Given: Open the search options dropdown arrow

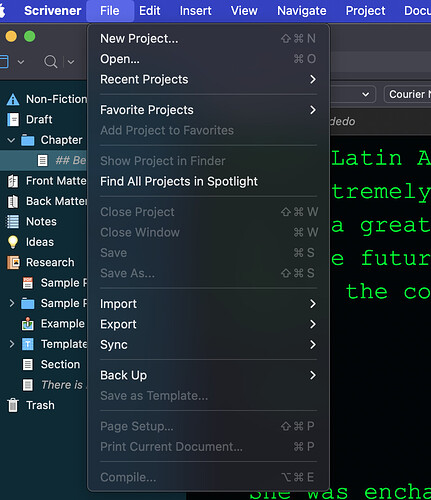Looking at the screenshot, I should coord(71,62).
